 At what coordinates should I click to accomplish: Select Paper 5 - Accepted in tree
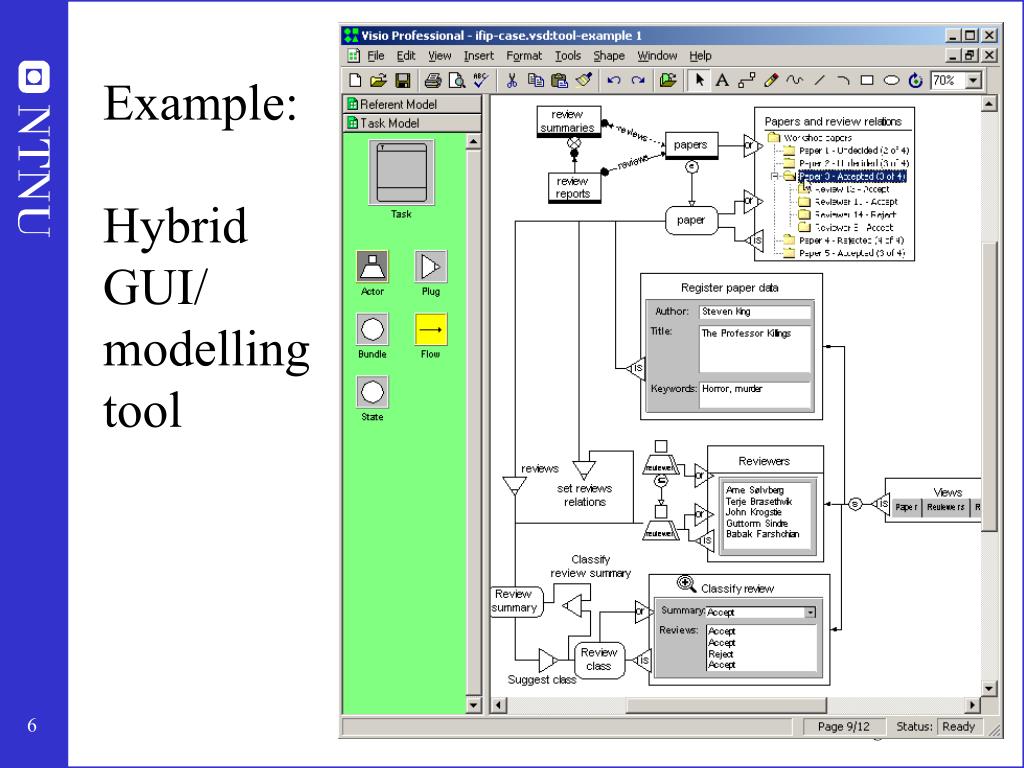tap(851, 253)
